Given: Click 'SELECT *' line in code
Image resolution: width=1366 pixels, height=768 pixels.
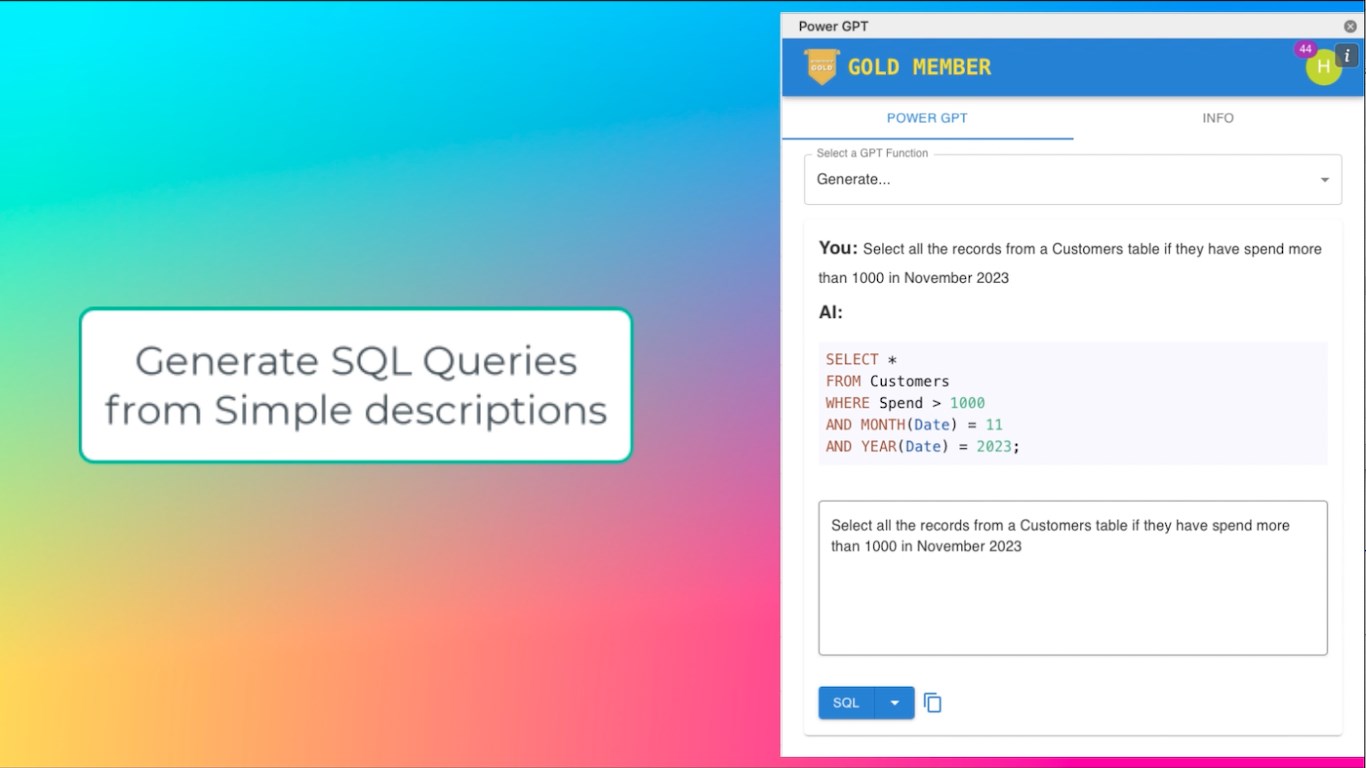Looking at the screenshot, I should coord(861,359).
